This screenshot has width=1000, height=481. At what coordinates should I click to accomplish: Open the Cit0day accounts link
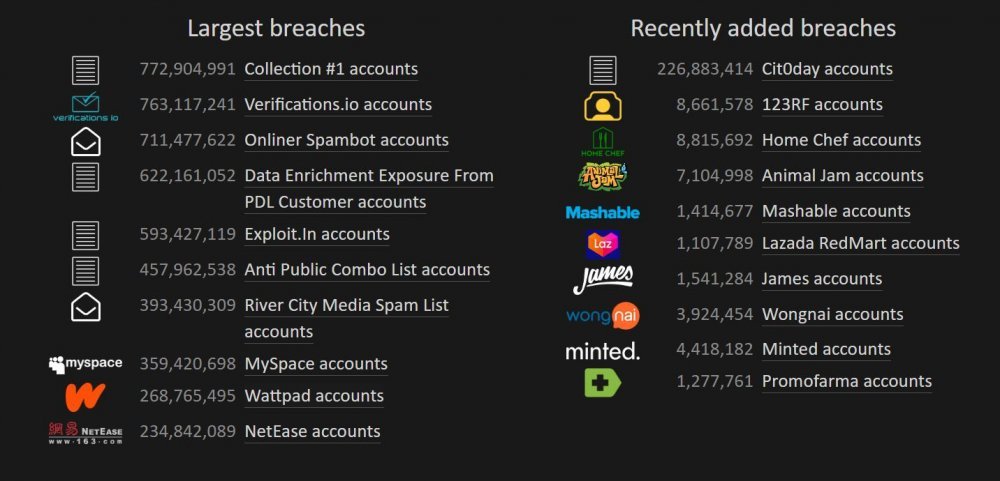[x=827, y=69]
